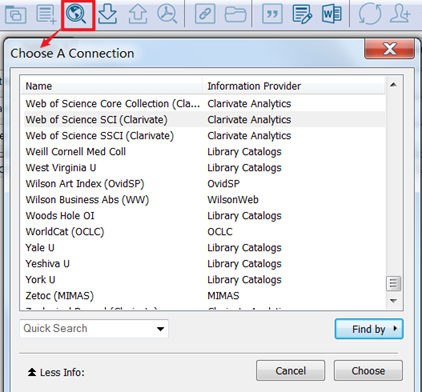Click the open file folder icon
Image resolution: width=422 pixels, height=392 pixels.
tap(235, 14)
